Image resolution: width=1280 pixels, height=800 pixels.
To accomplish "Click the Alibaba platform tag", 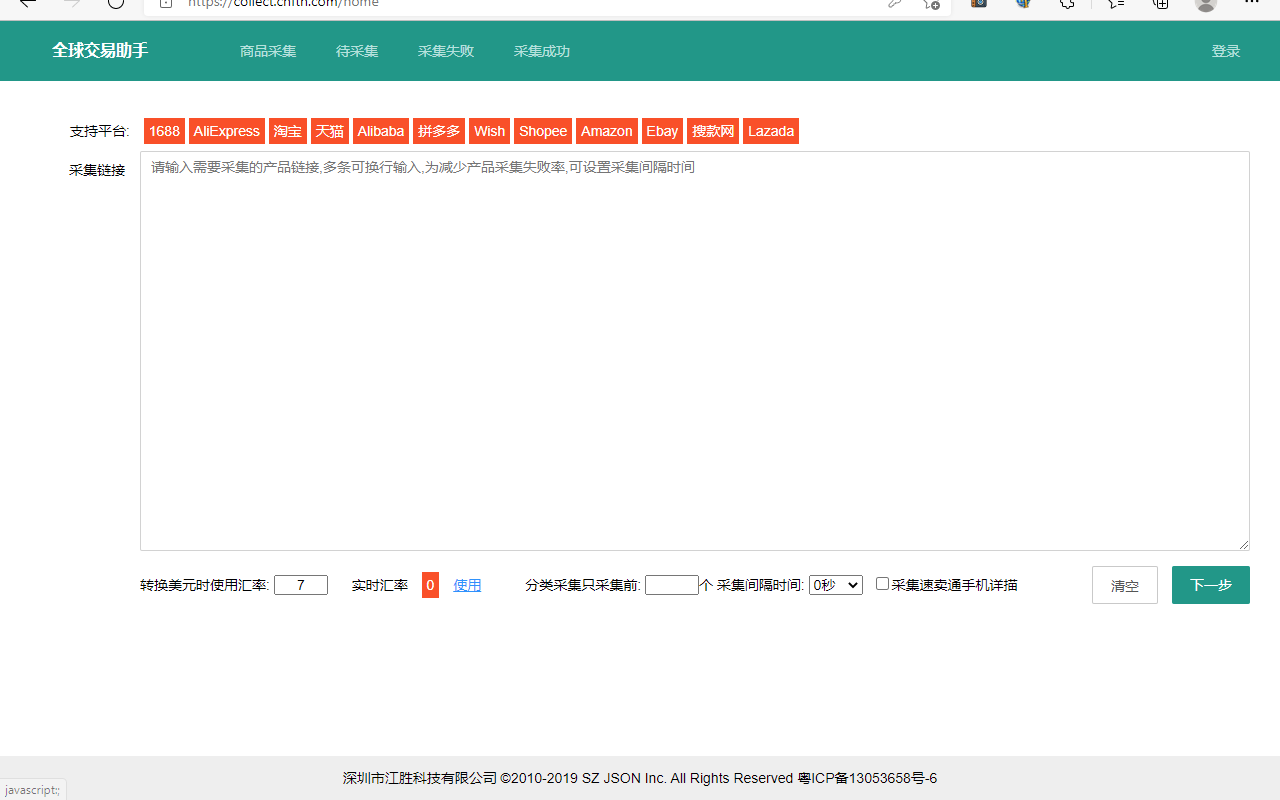I will pos(381,131).
